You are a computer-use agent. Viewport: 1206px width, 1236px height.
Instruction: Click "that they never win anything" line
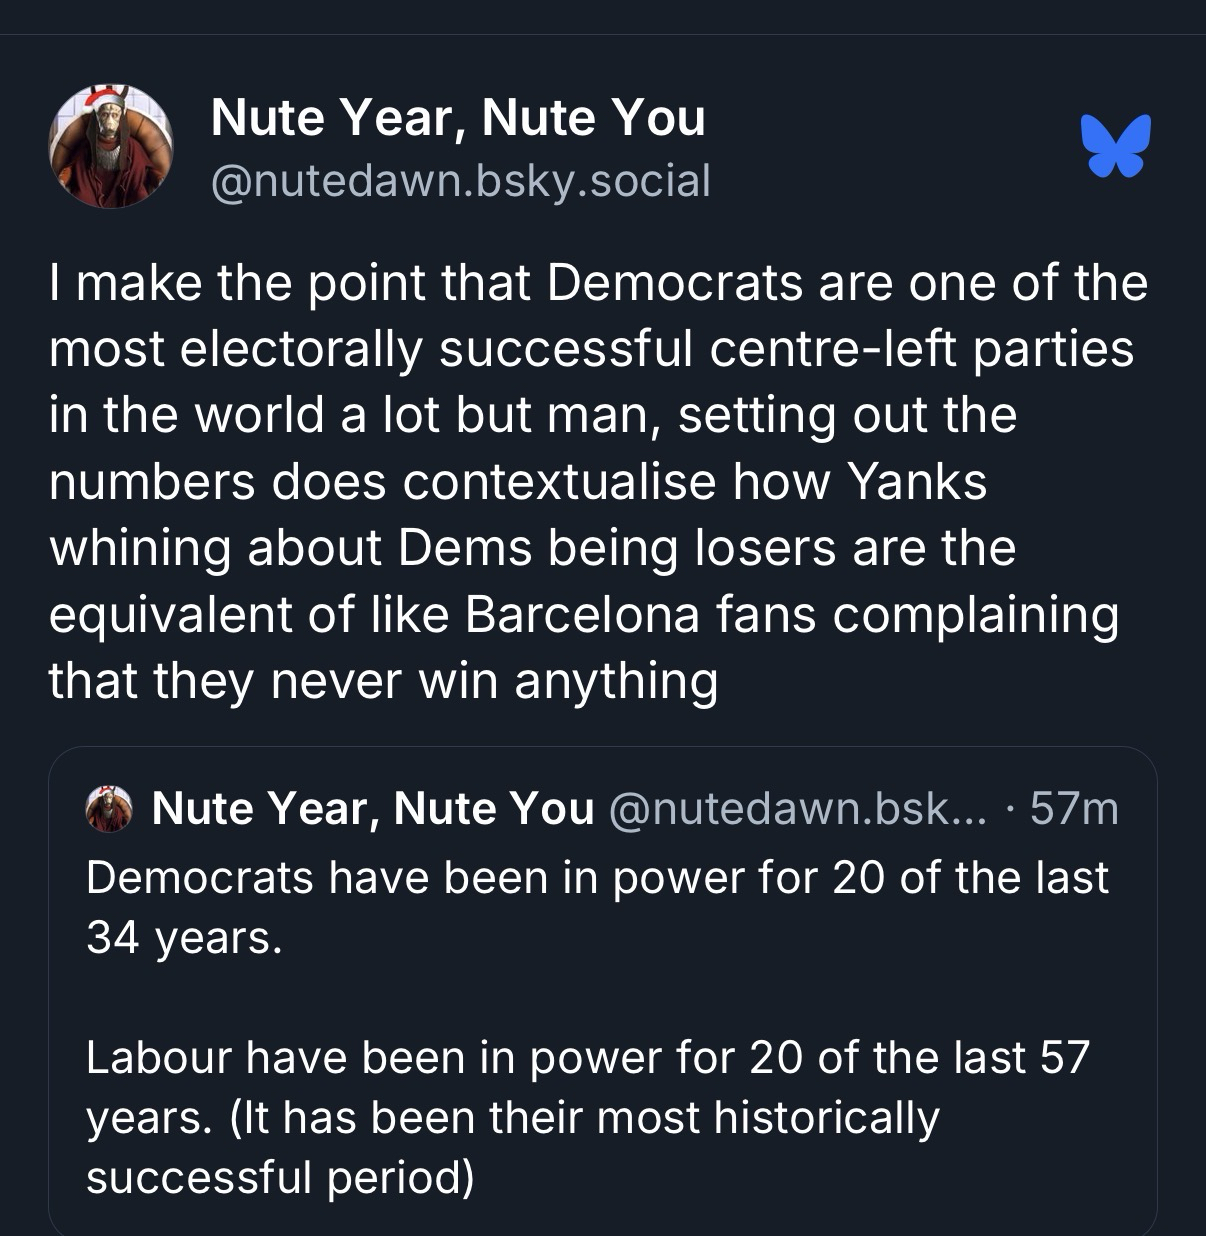pyautogui.click(x=383, y=681)
